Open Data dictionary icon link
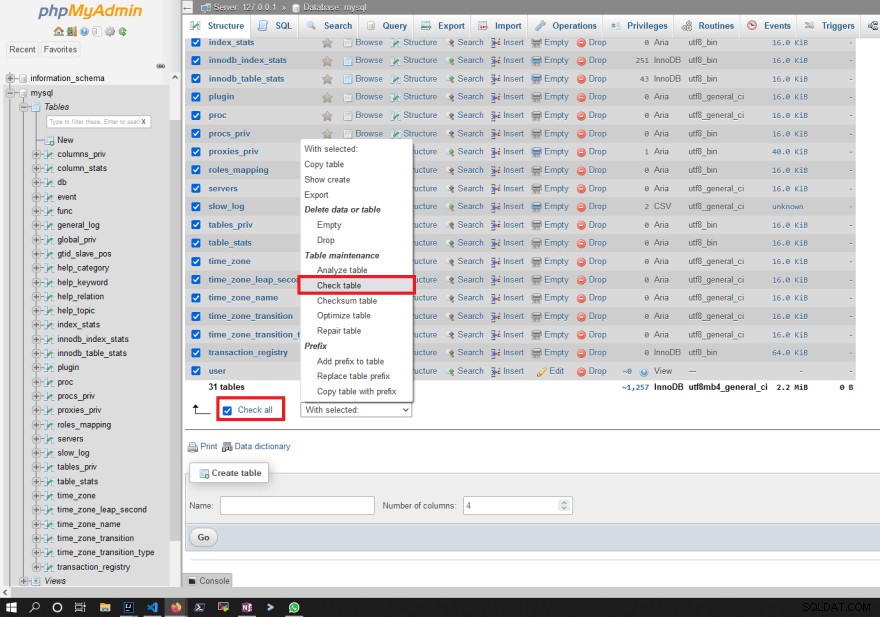This screenshot has width=880, height=617. click(227, 447)
